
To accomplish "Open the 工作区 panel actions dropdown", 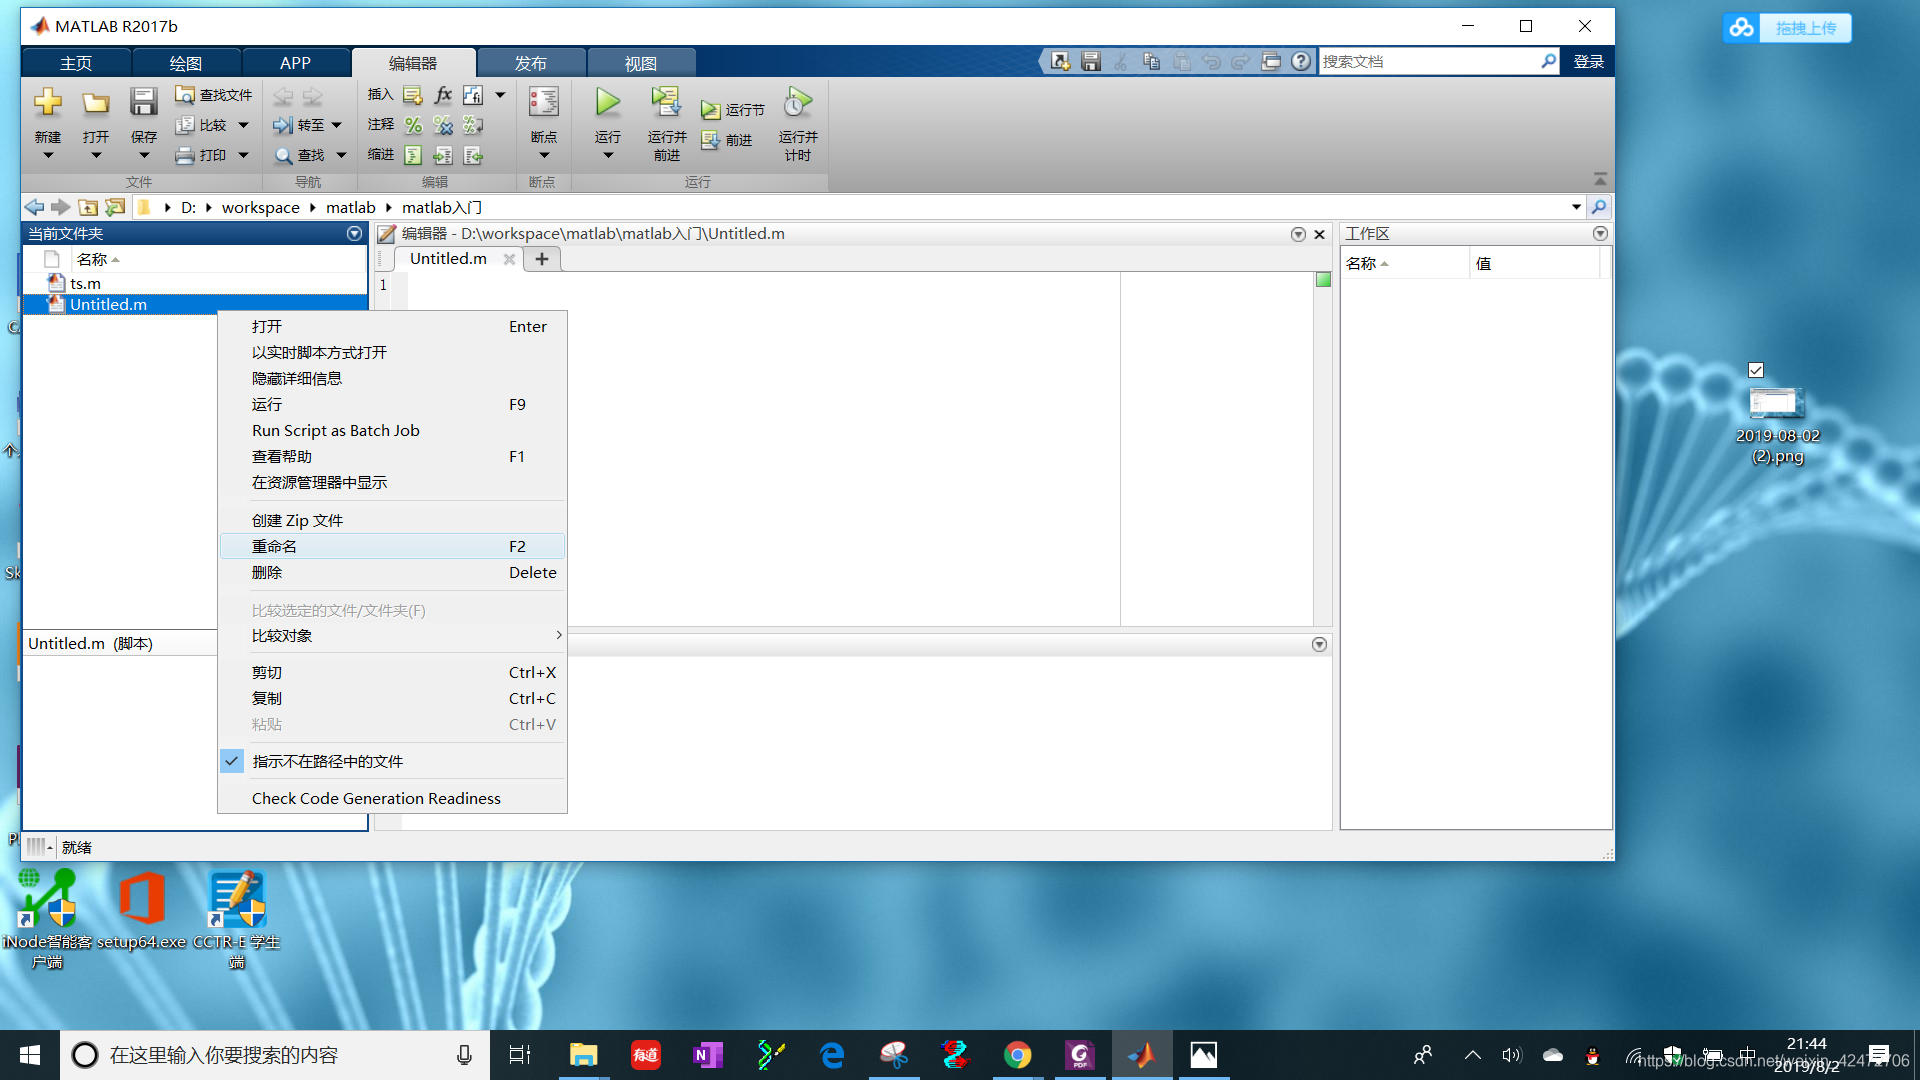I will [1600, 233].
